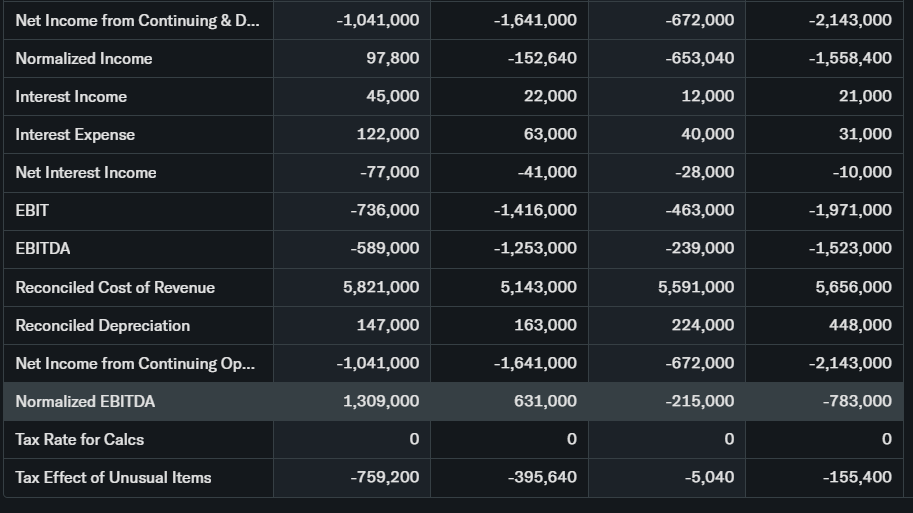Viewport: 913px width, 513px height.
Task: Select the Normalized Income row label
Action: pos(84,58)
